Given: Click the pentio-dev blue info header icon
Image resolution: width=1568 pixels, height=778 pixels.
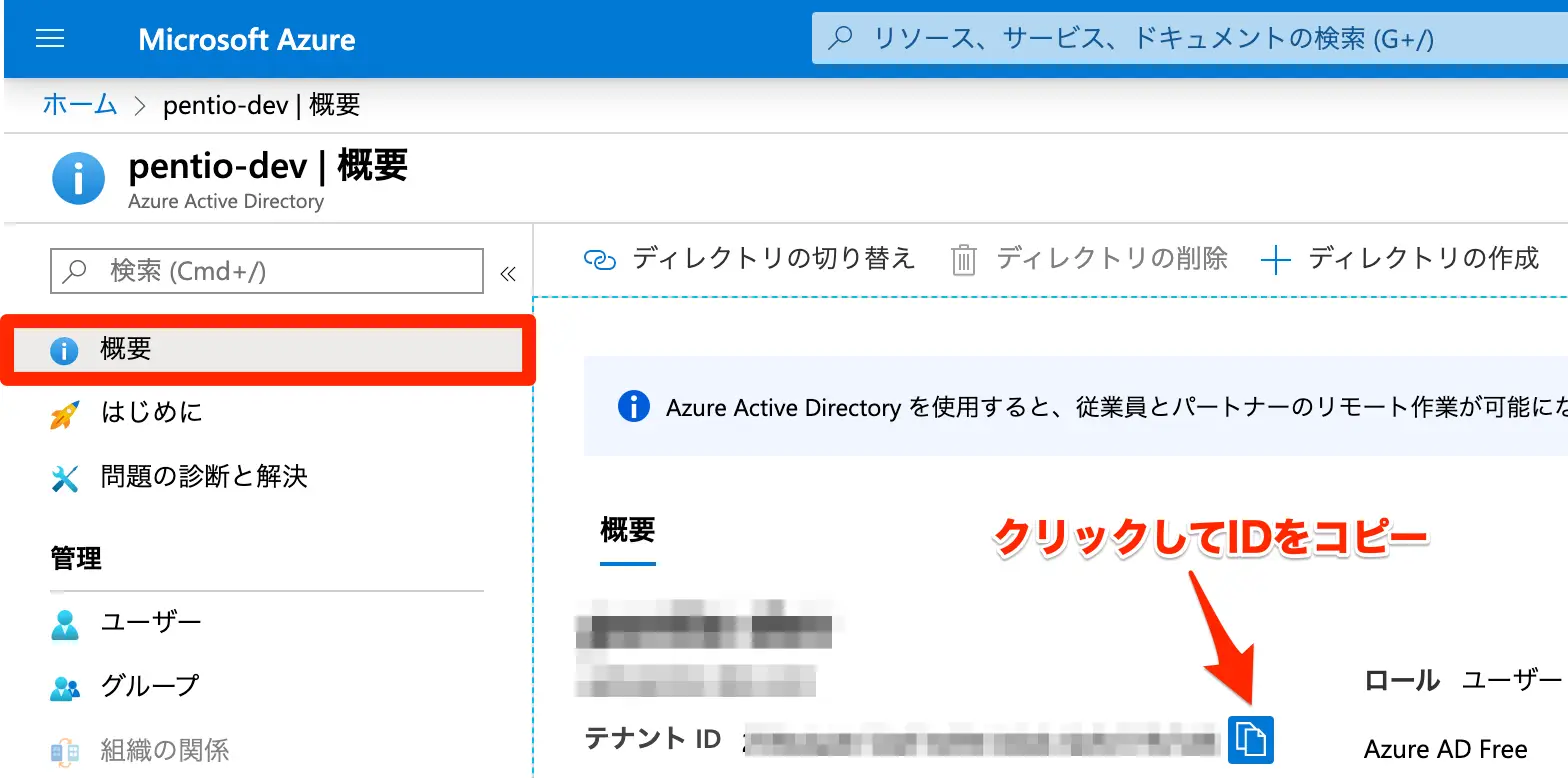Looking at the screenshot, I should click(x=78, y=178).
